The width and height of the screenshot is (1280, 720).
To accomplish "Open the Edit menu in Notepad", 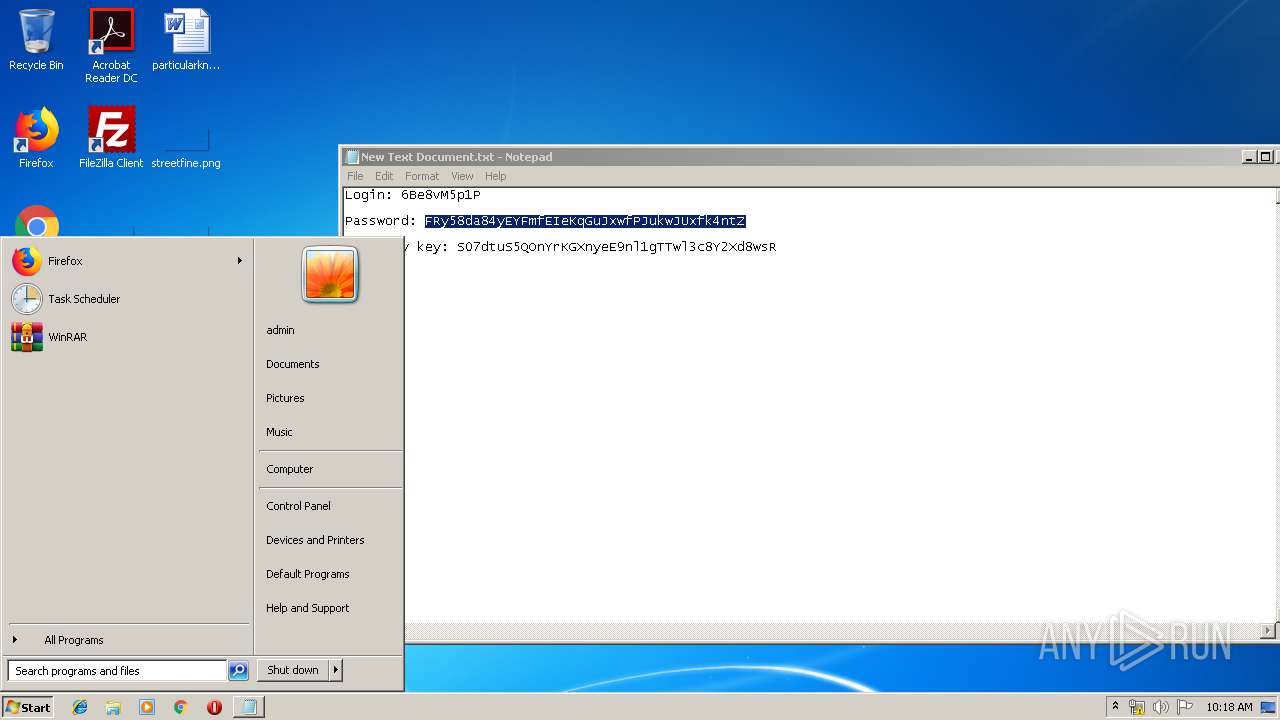I will tap(384, 176).
